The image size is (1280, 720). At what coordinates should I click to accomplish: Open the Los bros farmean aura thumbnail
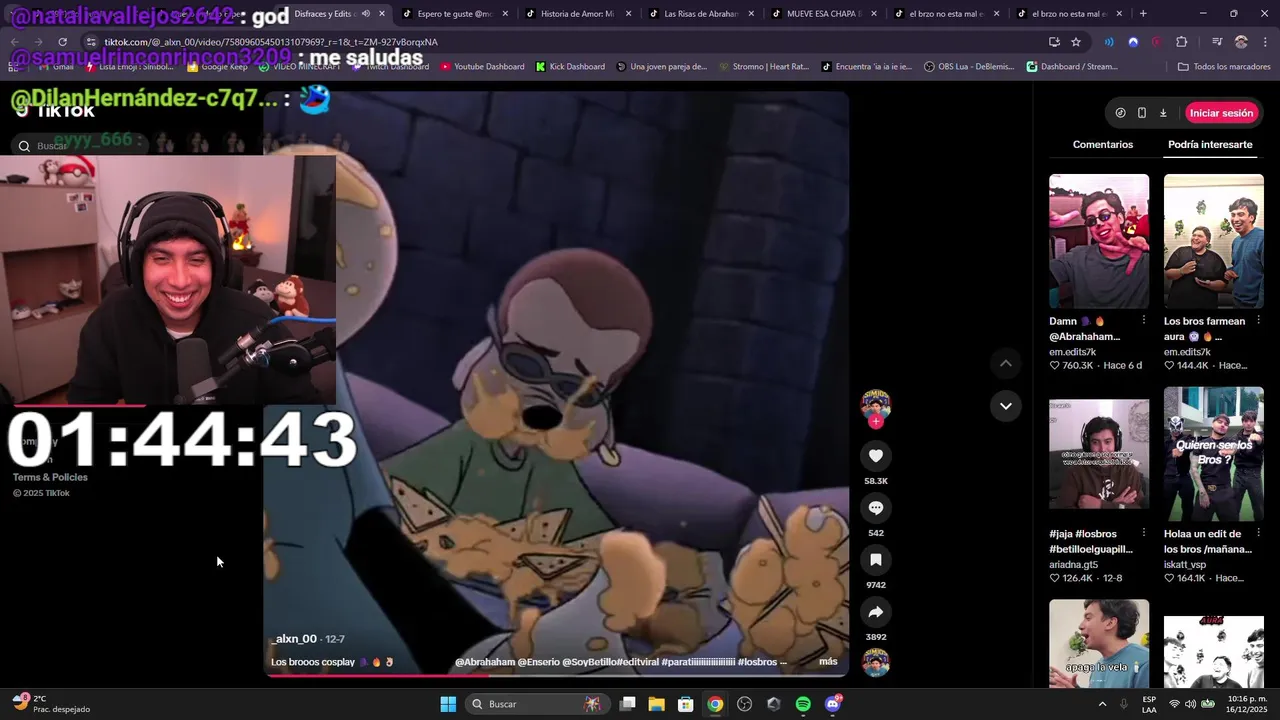point(1214,241)
